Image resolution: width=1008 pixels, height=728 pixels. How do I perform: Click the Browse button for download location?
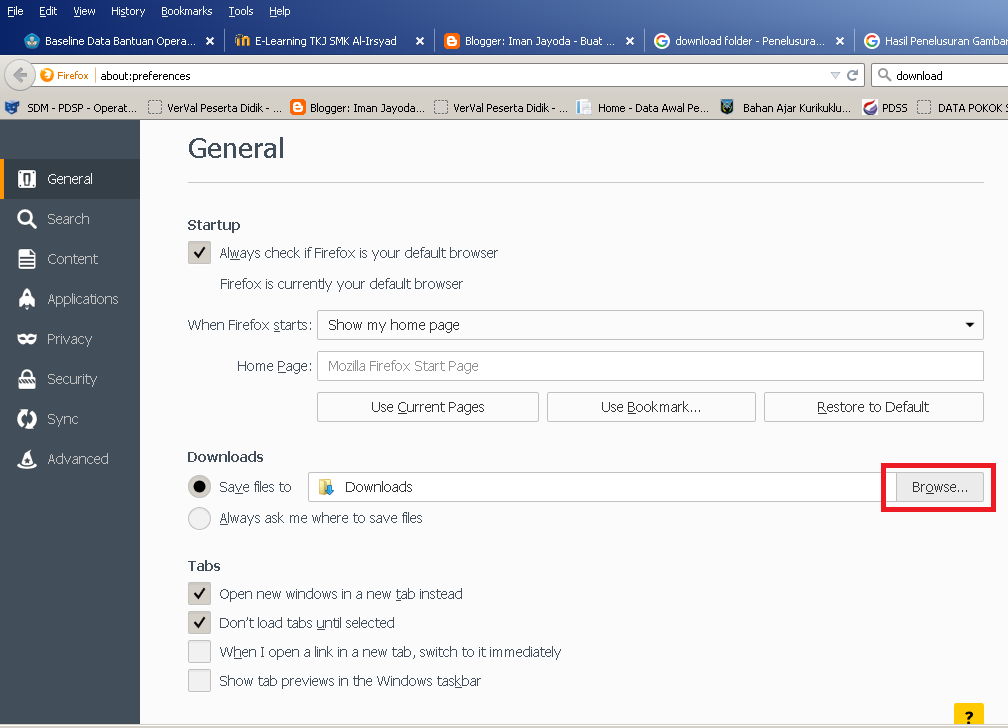click(x=937, y=487)
